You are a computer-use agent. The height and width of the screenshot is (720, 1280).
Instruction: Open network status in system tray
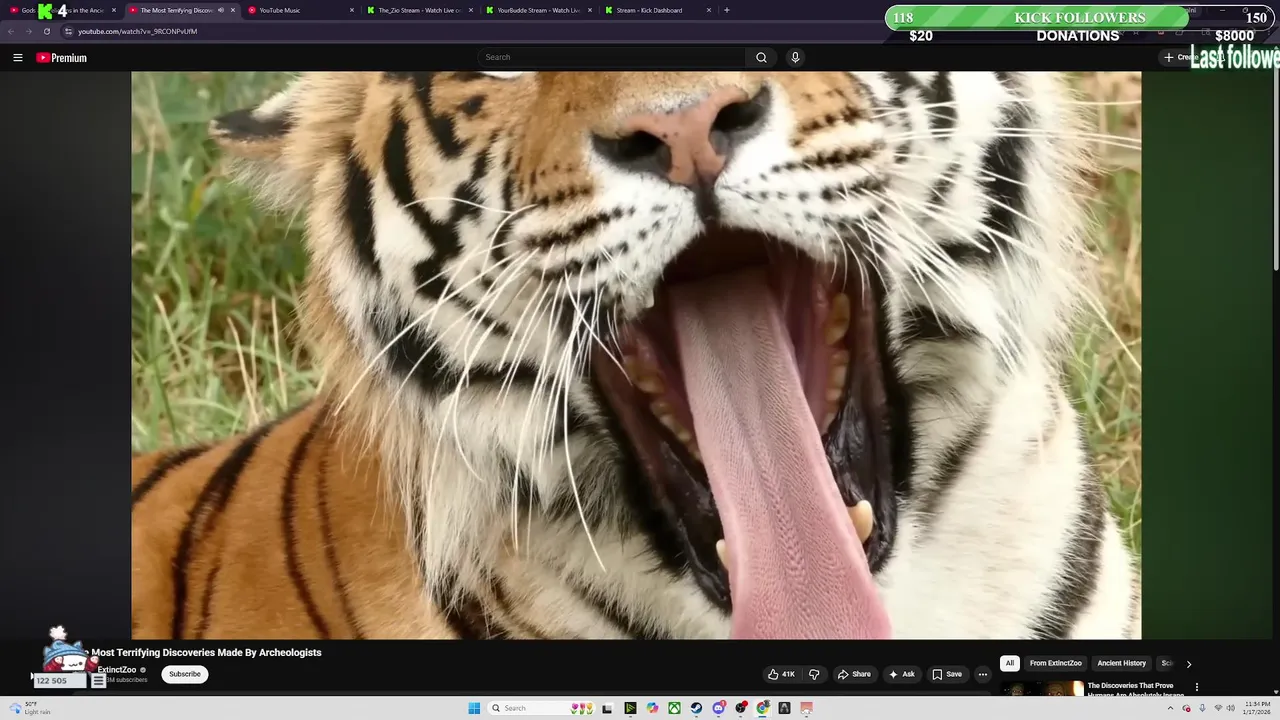click(1218, 708)
